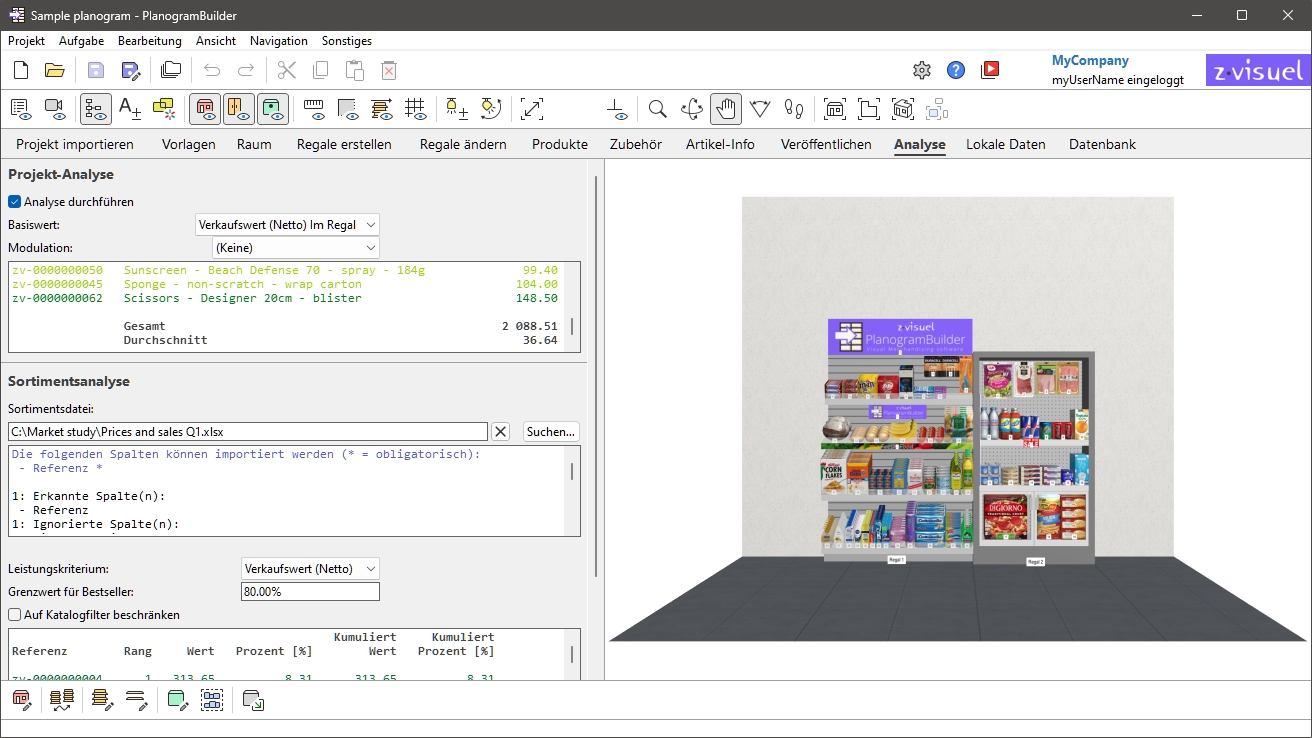Click the left panel main vertical scrollbar
The height and width of the screenshot is (738, 1312).
click(x=596, y=376)
